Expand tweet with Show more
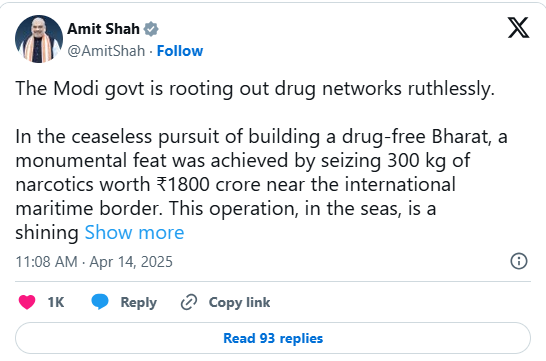Image resolution: width=546 pixels, height=361 pixels. (134, 233)
